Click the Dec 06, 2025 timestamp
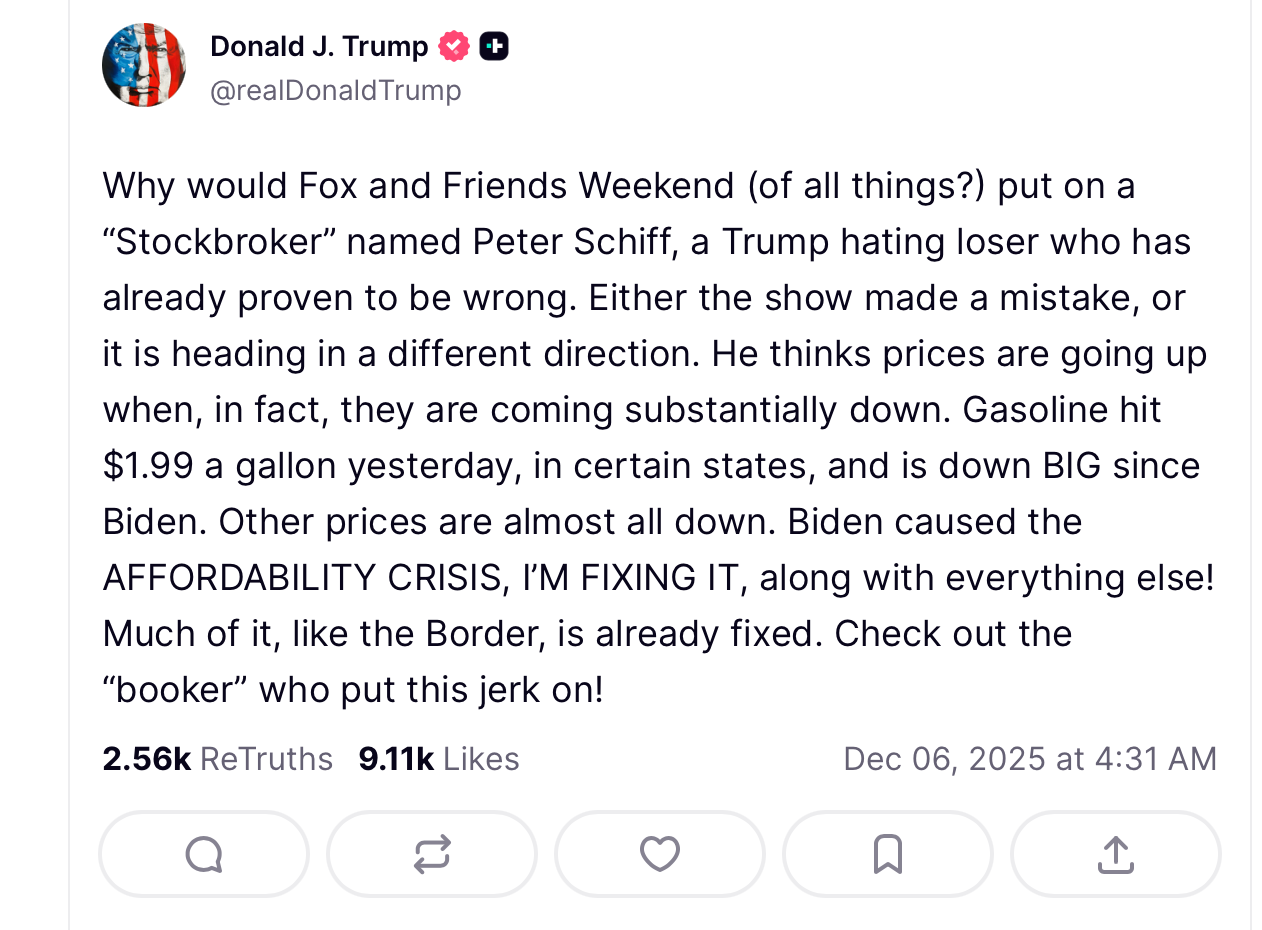The height and width of the screenshot is (930, 1262). 1030,759
